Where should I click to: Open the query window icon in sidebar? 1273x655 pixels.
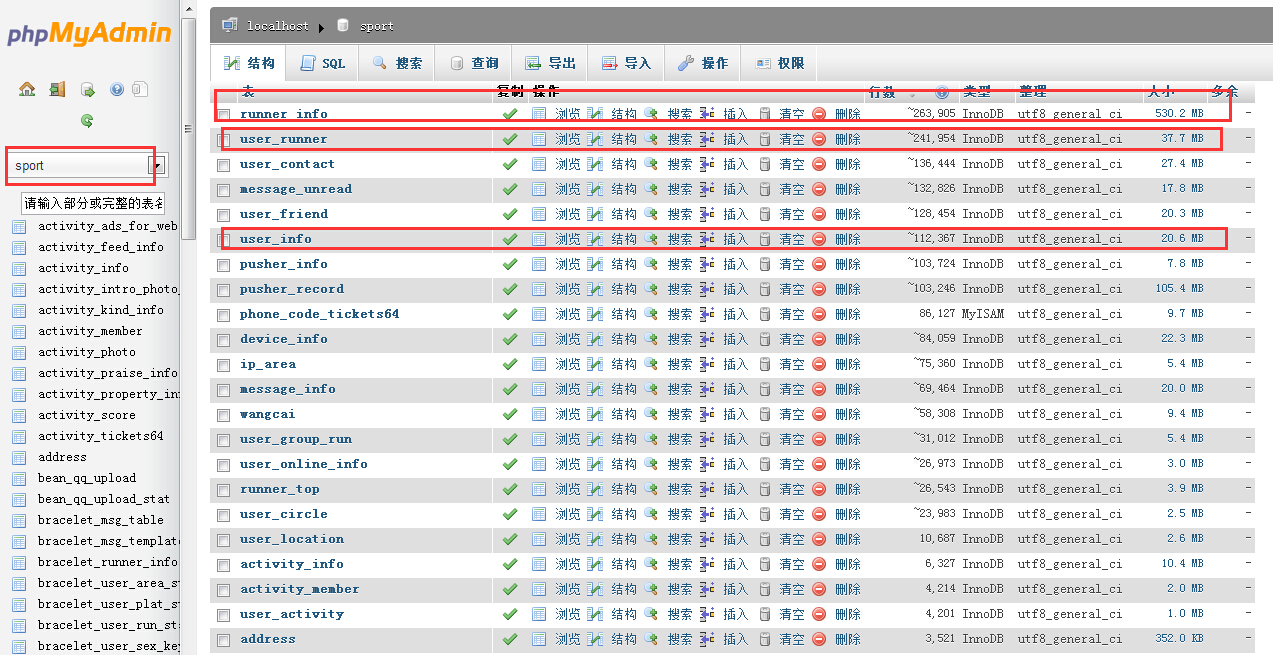pos(87,89)
